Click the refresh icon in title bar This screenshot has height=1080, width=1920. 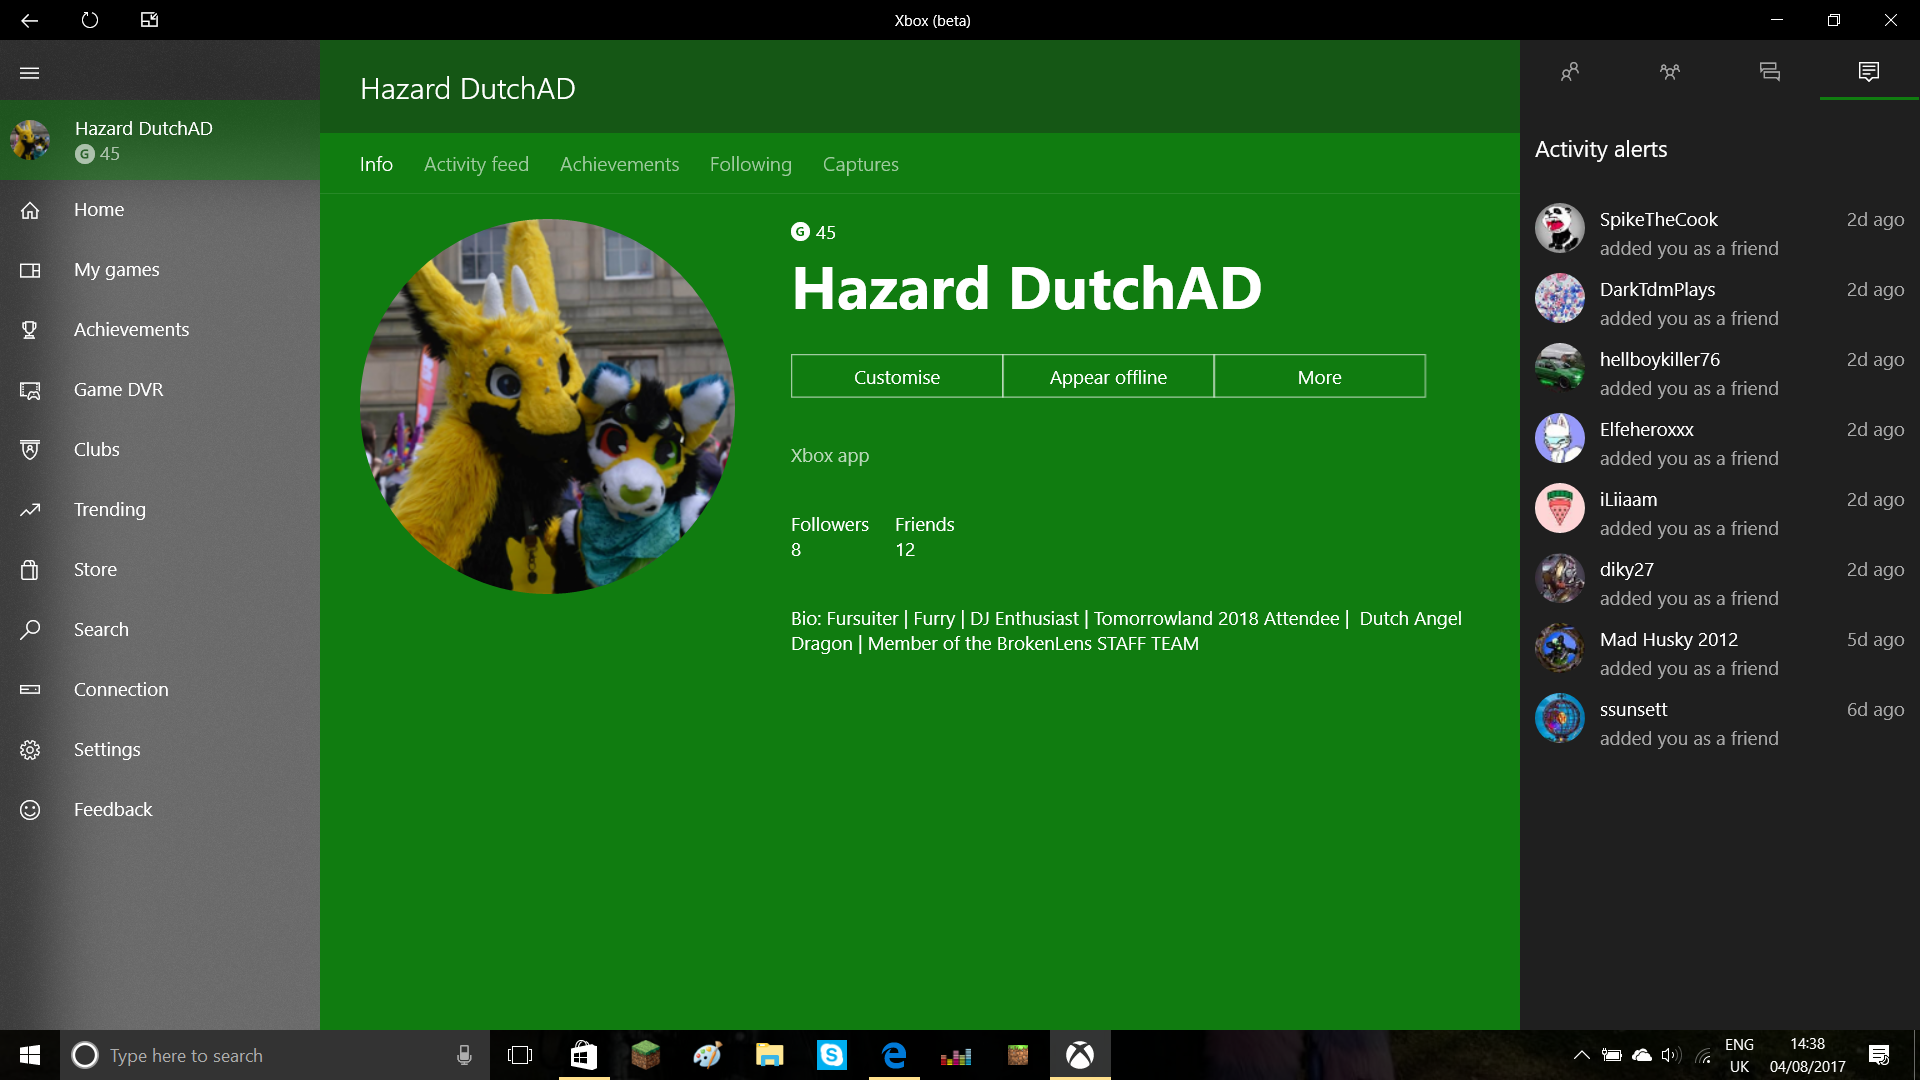[x=90, y=20]
